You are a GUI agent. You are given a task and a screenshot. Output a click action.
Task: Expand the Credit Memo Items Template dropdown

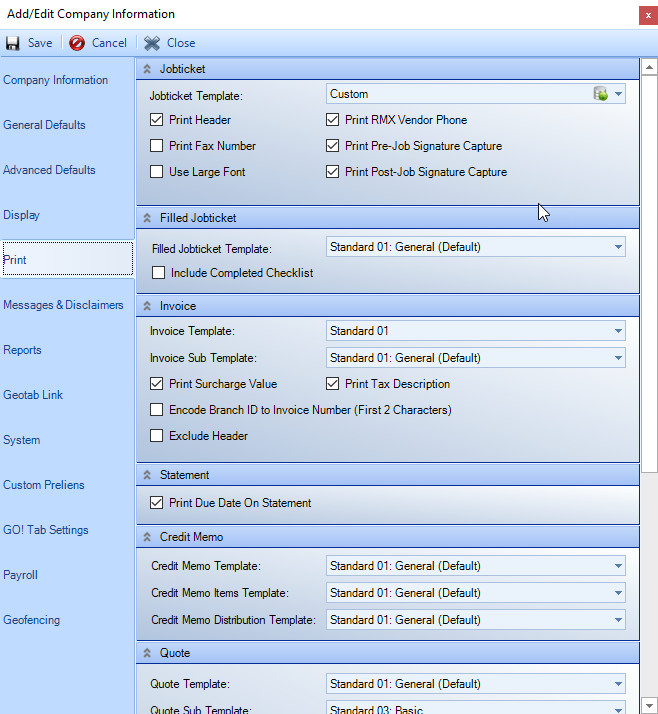619,593
